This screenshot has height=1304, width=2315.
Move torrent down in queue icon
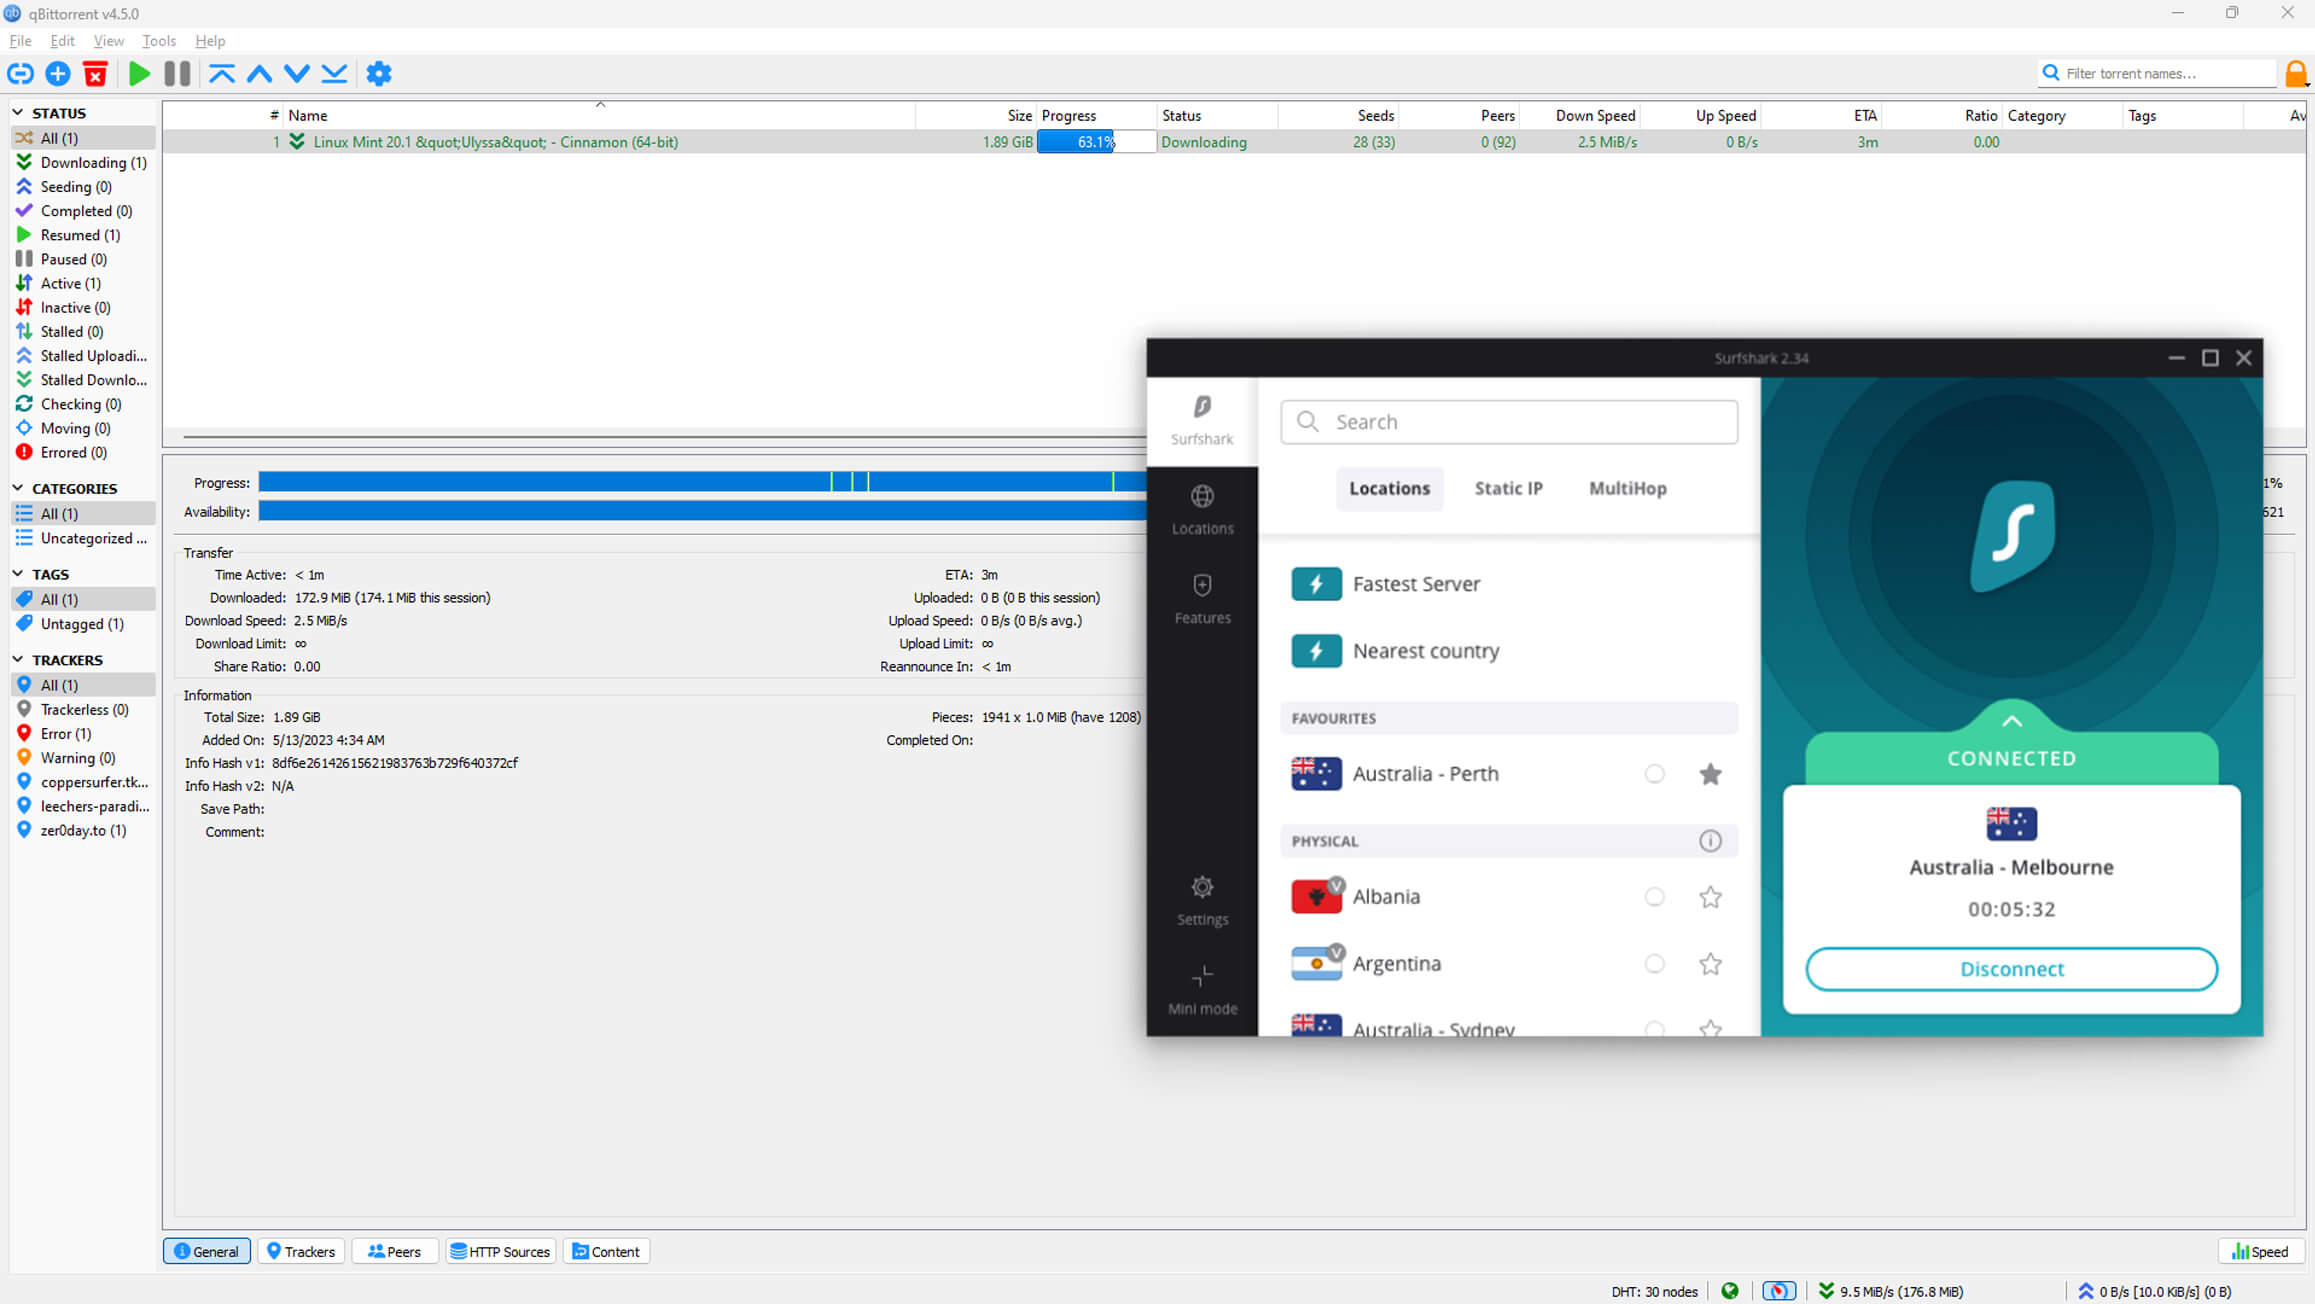(296, 73)
